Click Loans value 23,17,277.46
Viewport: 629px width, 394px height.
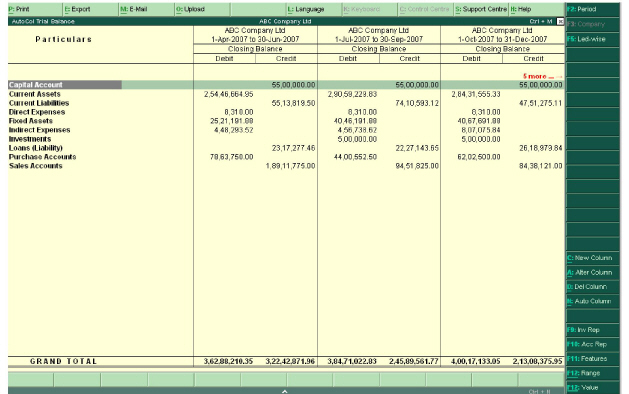(293, 148)
